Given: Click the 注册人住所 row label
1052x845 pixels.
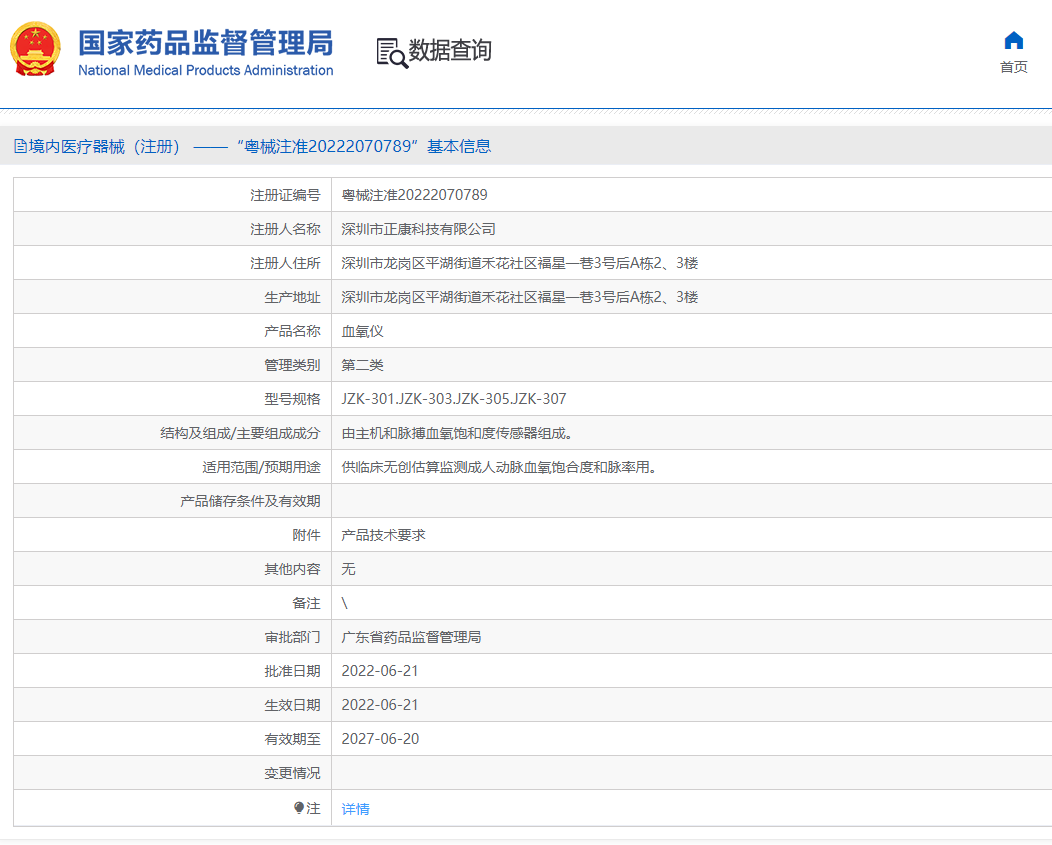Looking at the screenshot, I should [285, 263].
